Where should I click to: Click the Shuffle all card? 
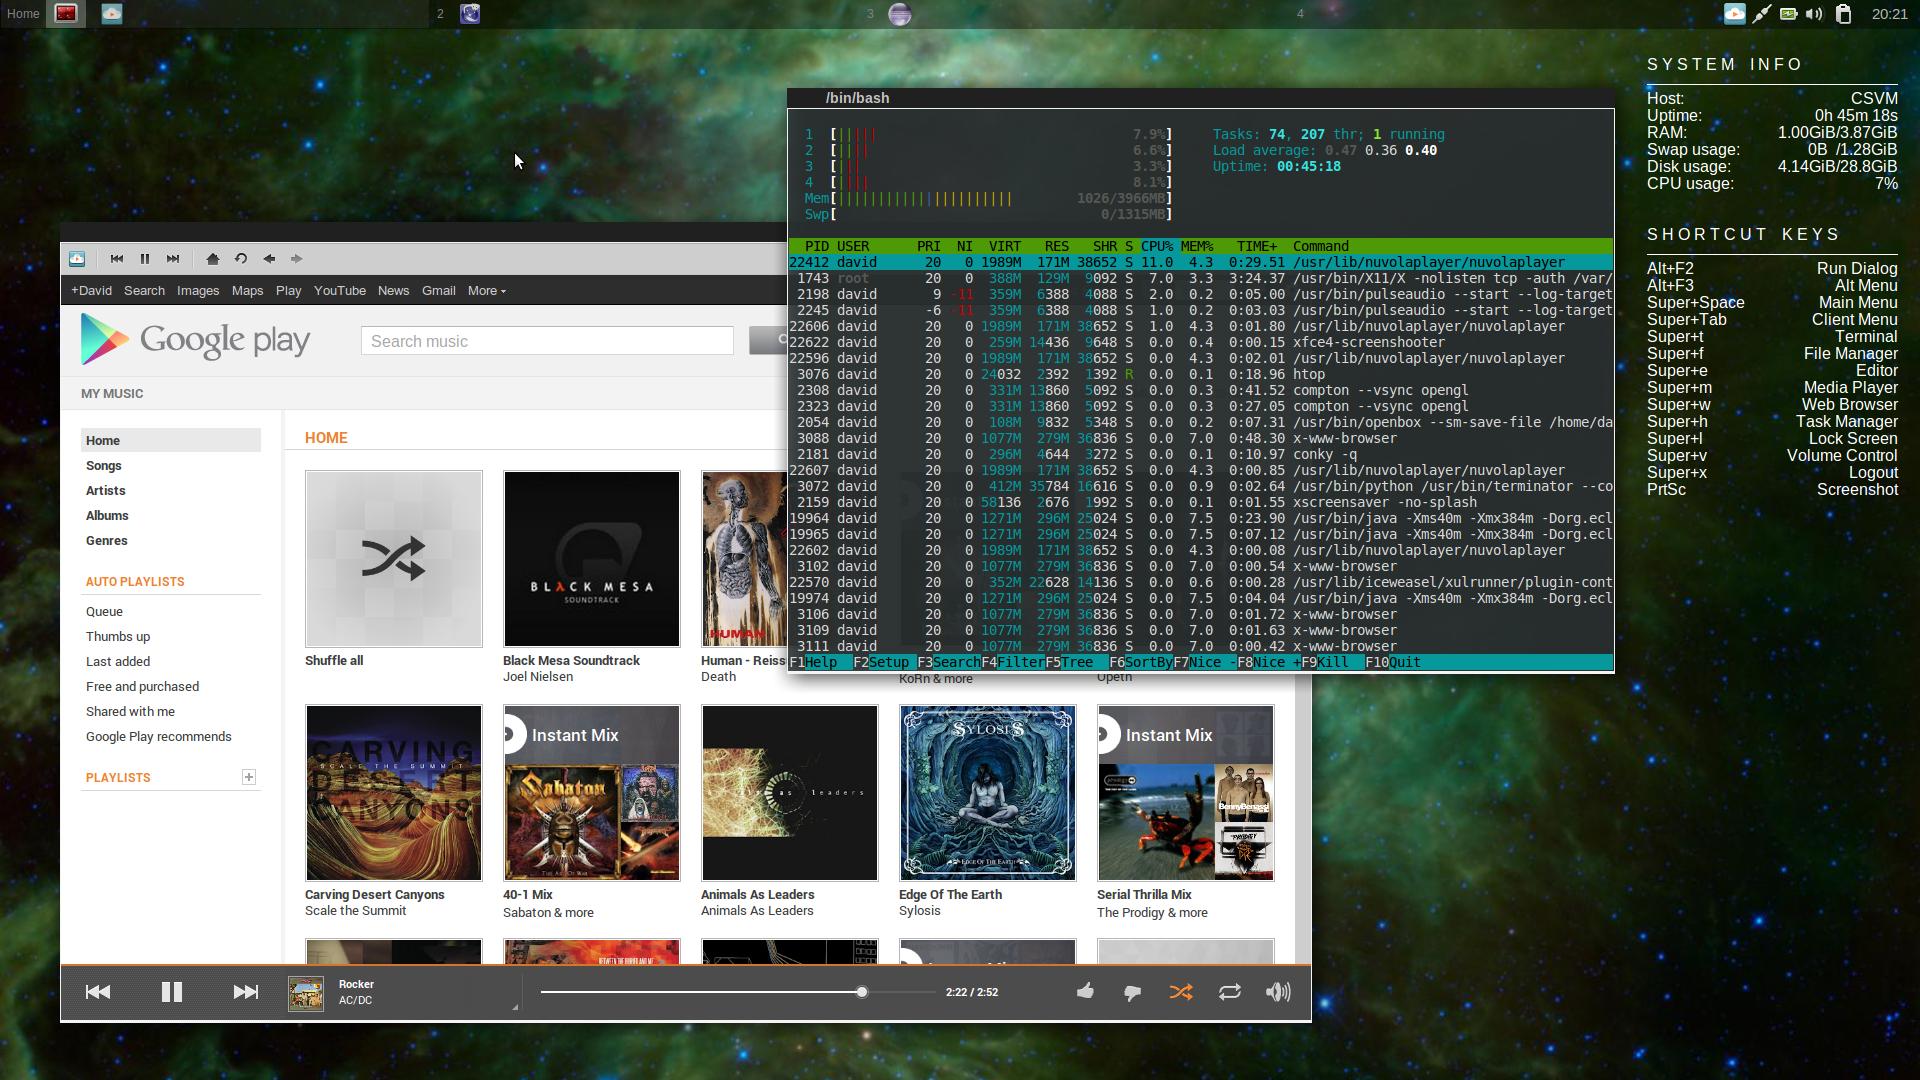coord(394,559)
